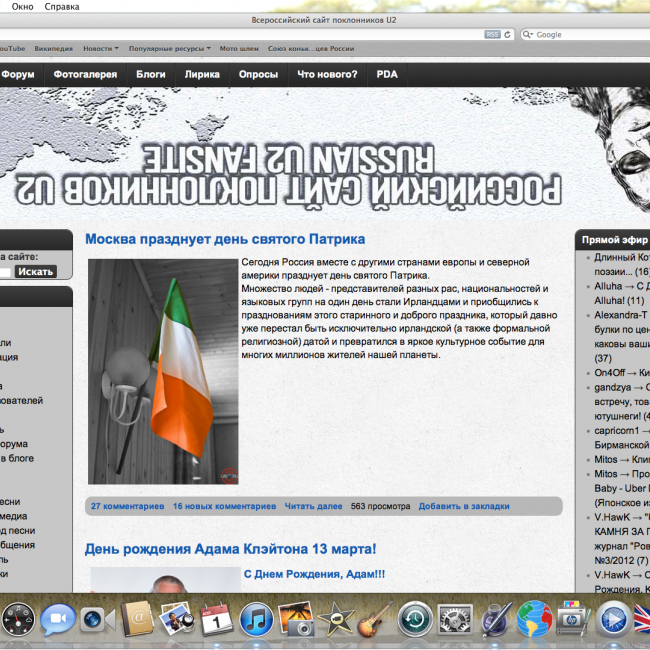650x650 pixels.
Task: Open iPhoto from the Dock
Action: coord(296,619)
